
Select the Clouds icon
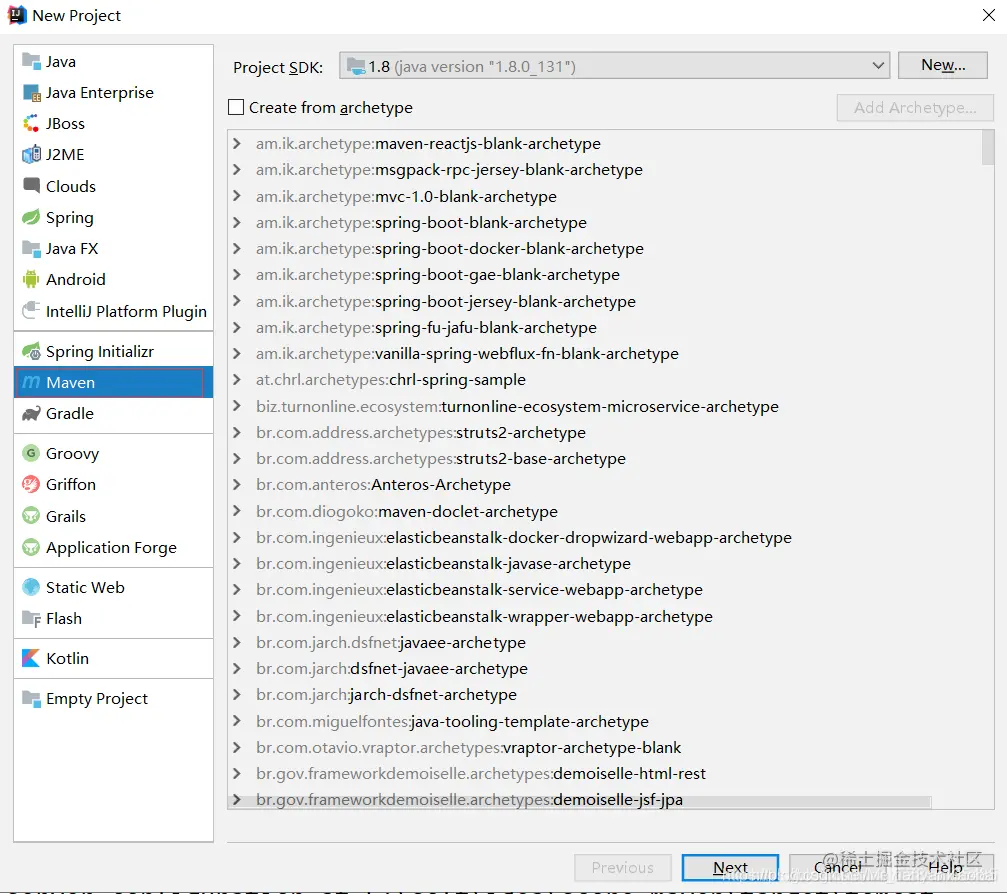pyautogui.click(x=31, y=186)
